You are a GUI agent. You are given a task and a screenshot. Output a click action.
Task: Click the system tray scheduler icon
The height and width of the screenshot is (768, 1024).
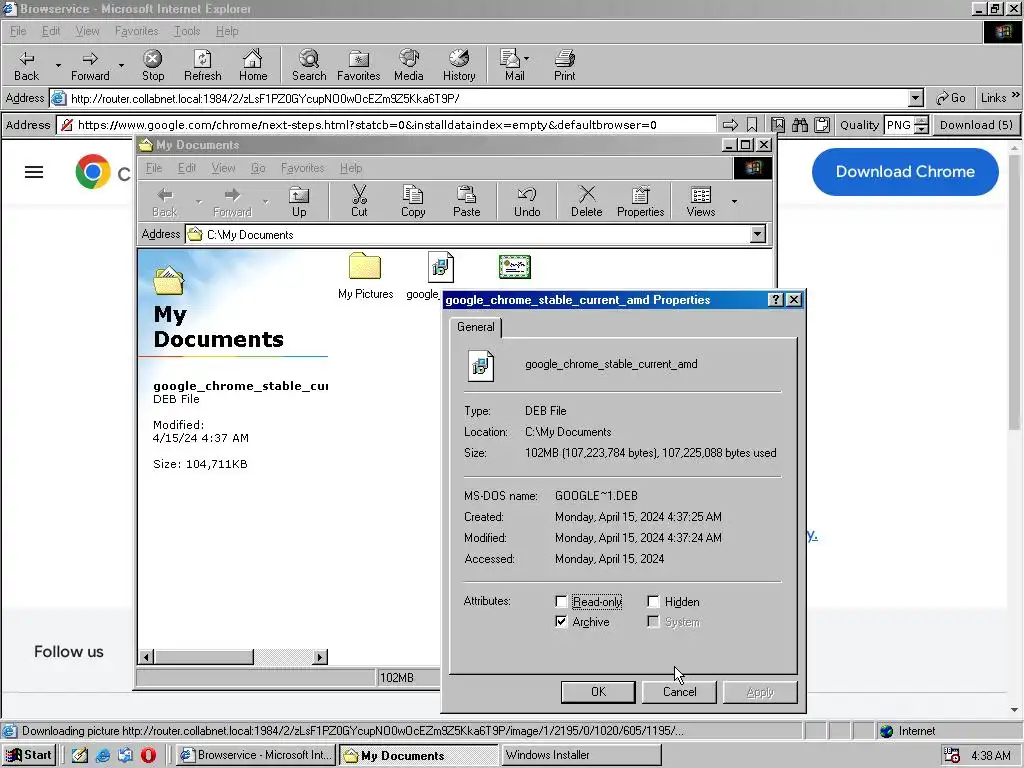(x=952, y=756)
